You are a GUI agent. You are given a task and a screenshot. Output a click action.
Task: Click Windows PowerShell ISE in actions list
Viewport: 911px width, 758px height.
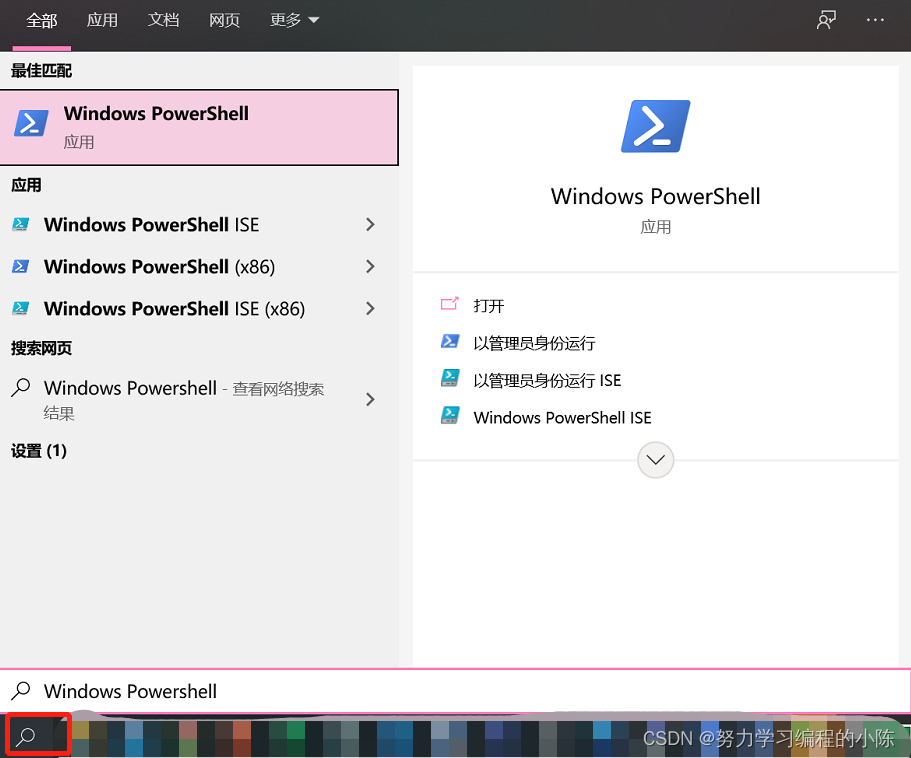pyautogui.click(x=562, y=417)
